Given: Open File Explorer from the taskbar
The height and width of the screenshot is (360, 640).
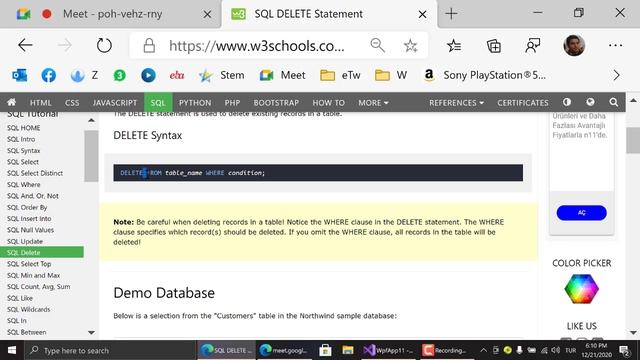Looking at the screenshot, I should pyautogui.click(x=348, y=350).
